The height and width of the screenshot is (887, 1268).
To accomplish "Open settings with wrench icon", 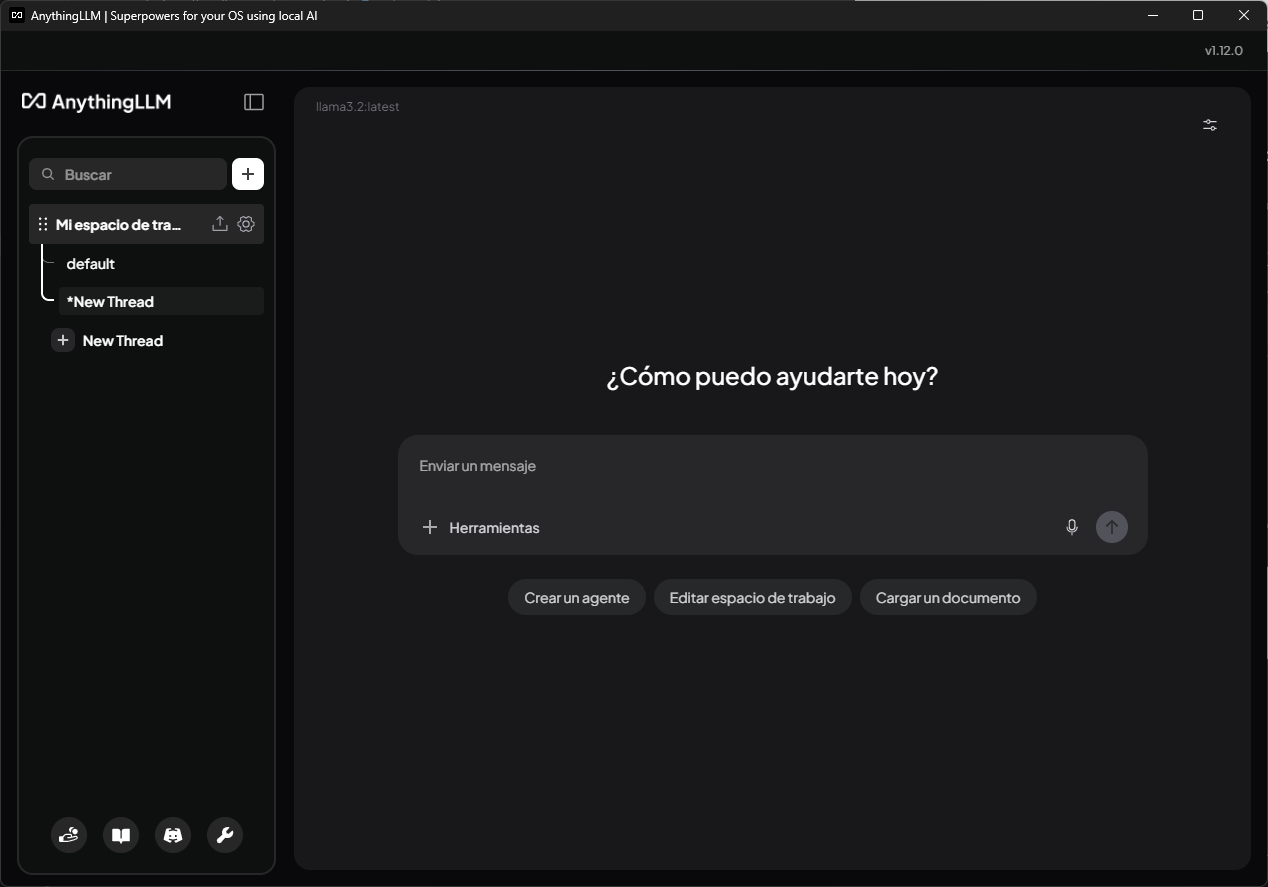I will pyautogui.click(x=225, y=835).
